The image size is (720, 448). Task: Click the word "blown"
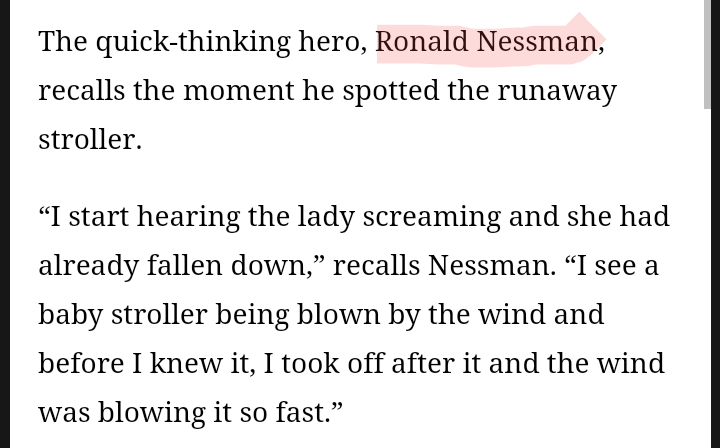pos(339,314)
